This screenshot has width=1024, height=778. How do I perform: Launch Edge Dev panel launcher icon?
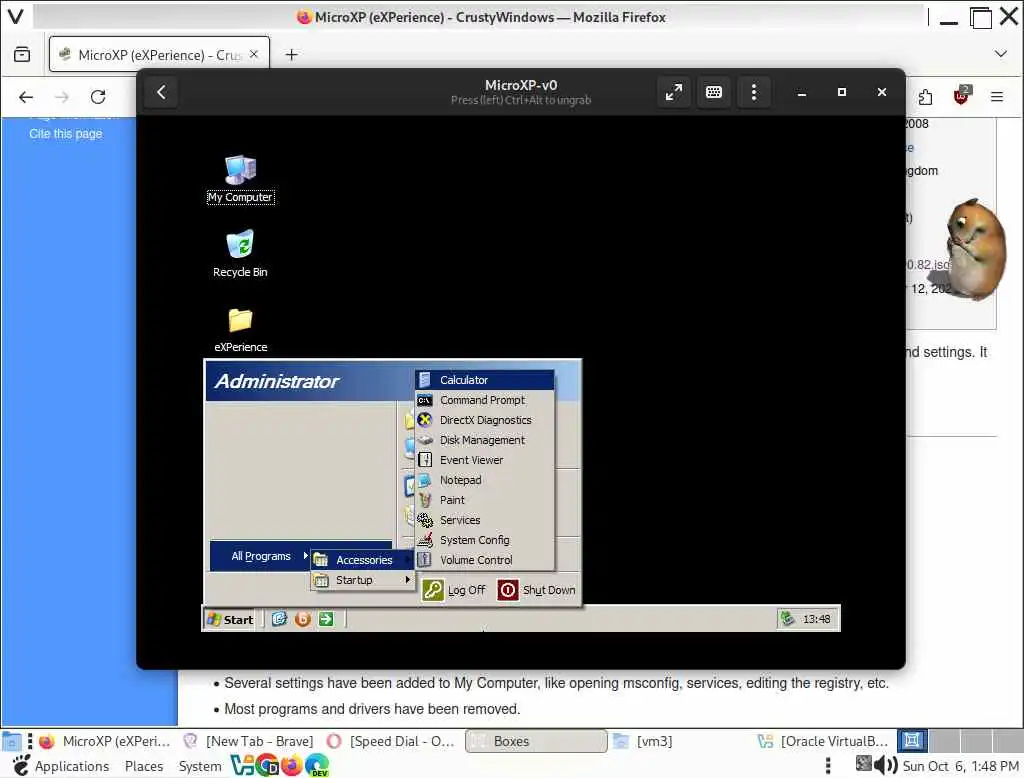pos(317,765)
